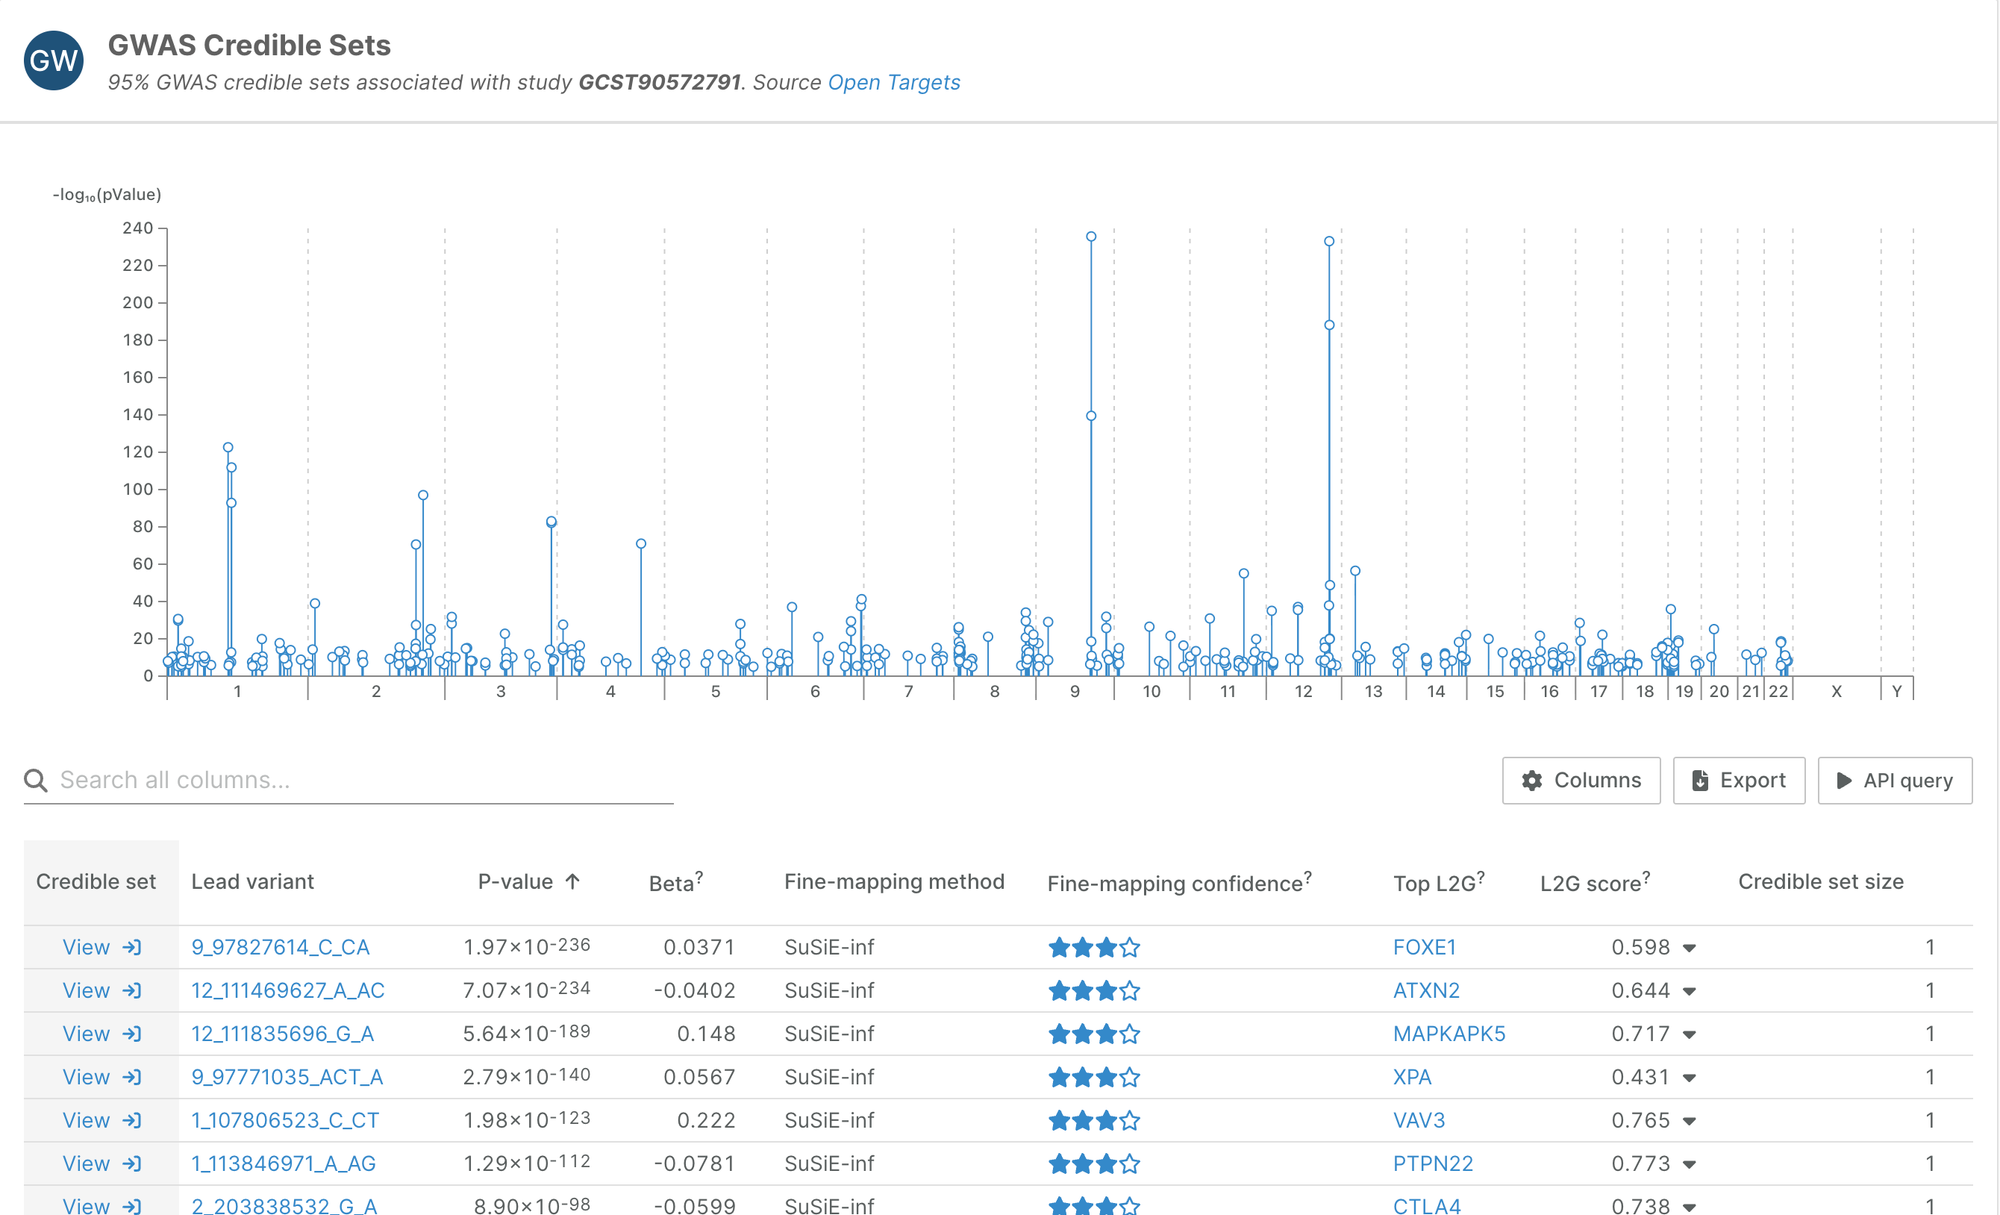Expand L2G score dropdown for PTPN22
Screen dimensions: 2000x1215
pos(1689,1165)
